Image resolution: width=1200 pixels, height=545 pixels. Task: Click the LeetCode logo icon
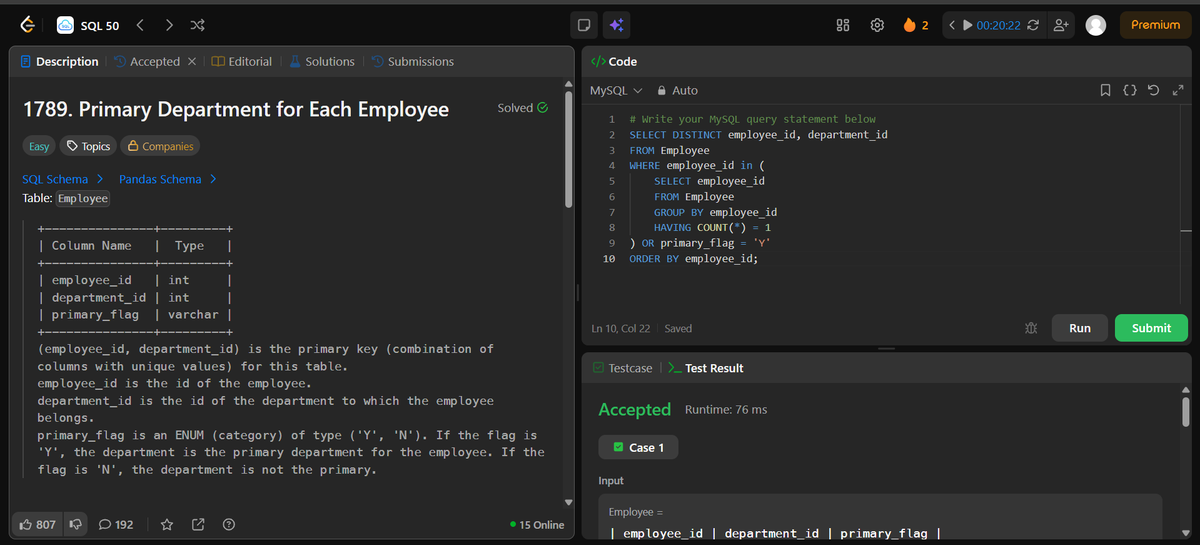26,25
